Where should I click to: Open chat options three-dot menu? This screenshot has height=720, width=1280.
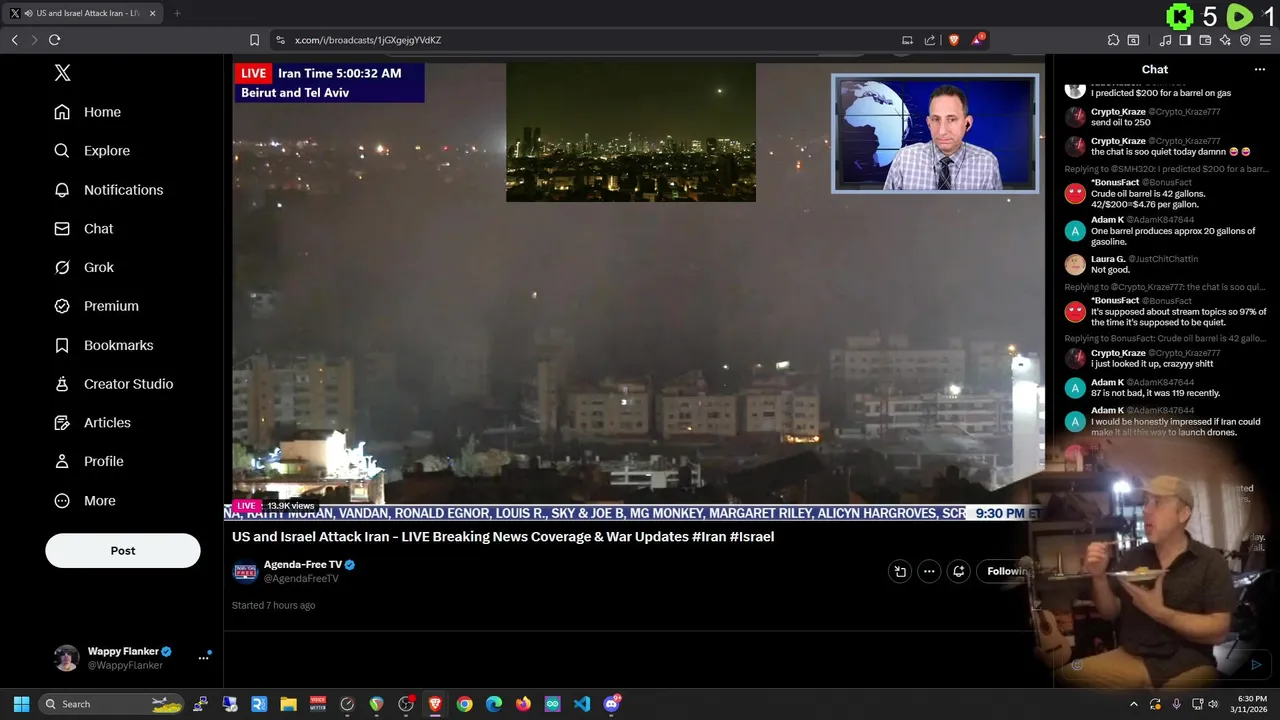[1260, 70]
